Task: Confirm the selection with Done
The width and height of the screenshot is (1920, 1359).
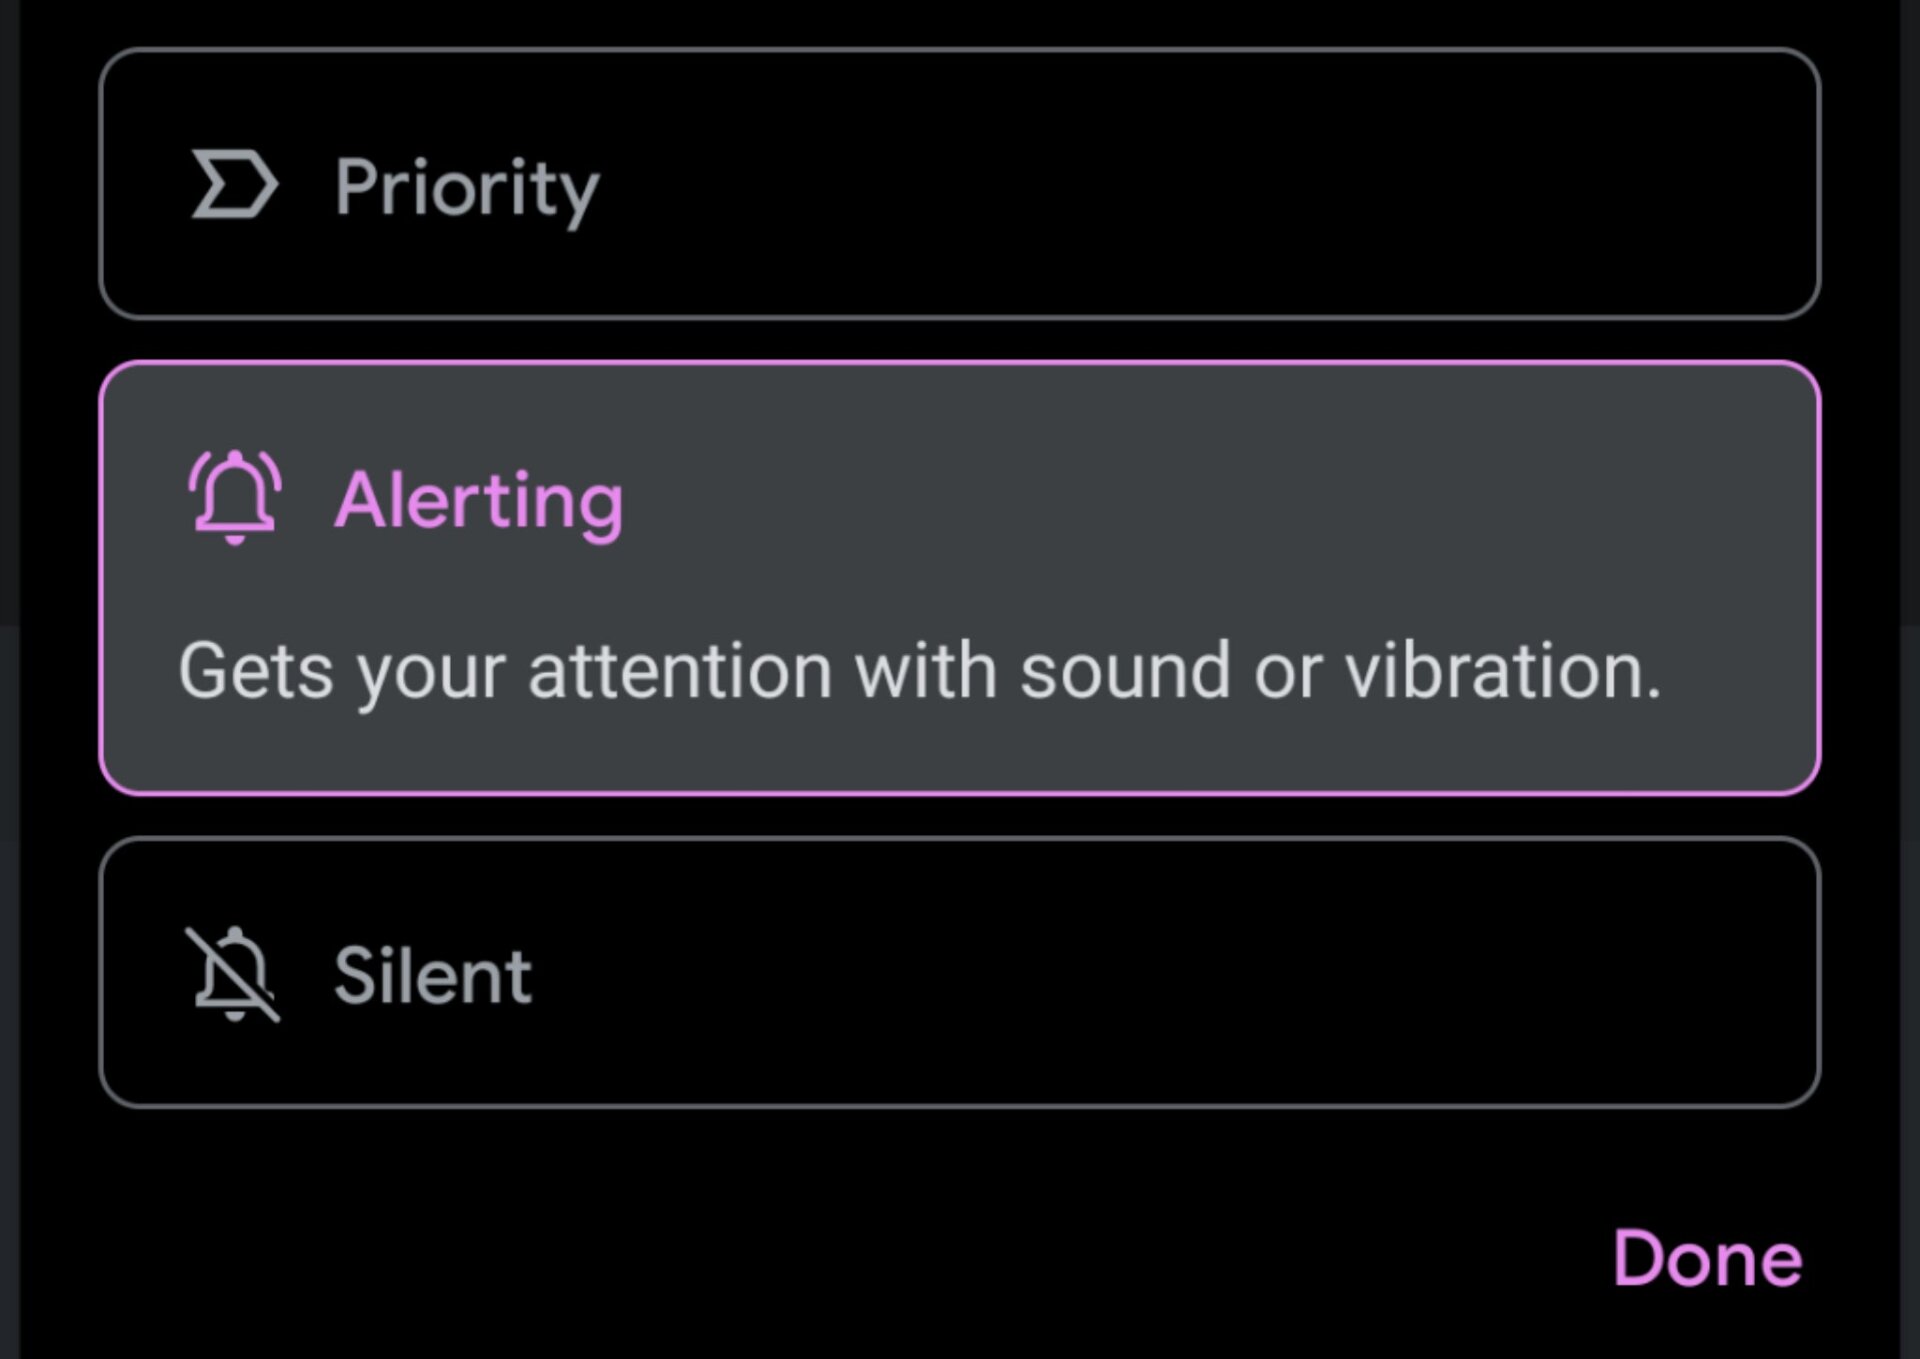Action: pos(1707,1257)
